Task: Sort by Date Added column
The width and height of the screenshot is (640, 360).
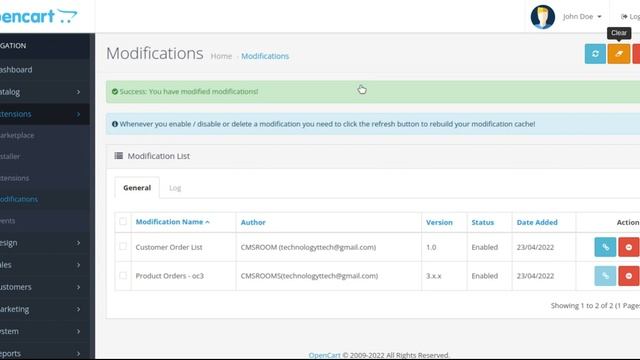Action: 537,222
